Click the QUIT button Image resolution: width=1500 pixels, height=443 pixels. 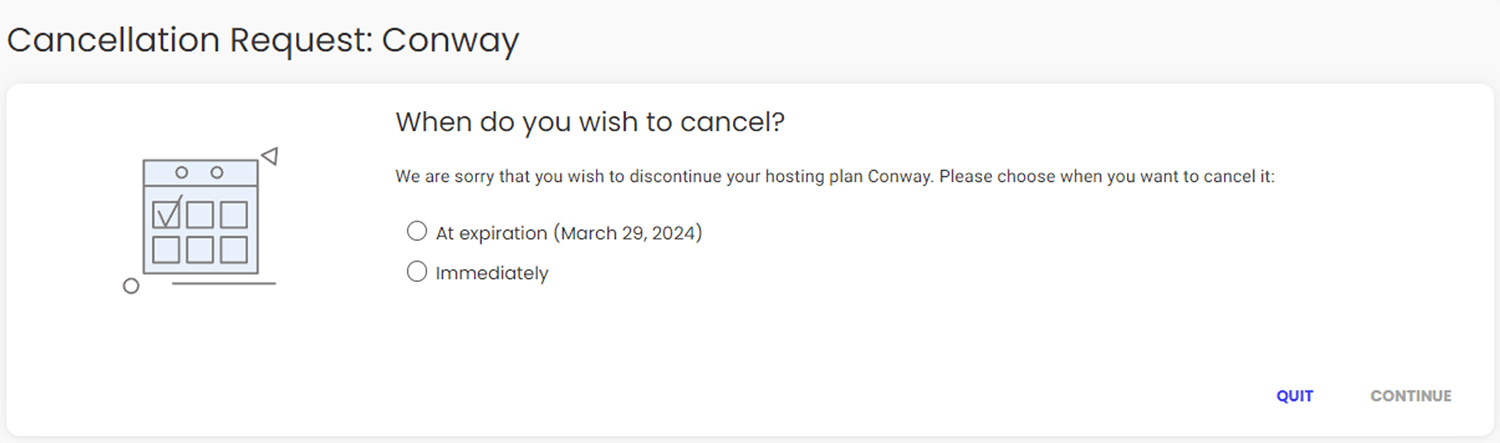[x=1294, y=396]
